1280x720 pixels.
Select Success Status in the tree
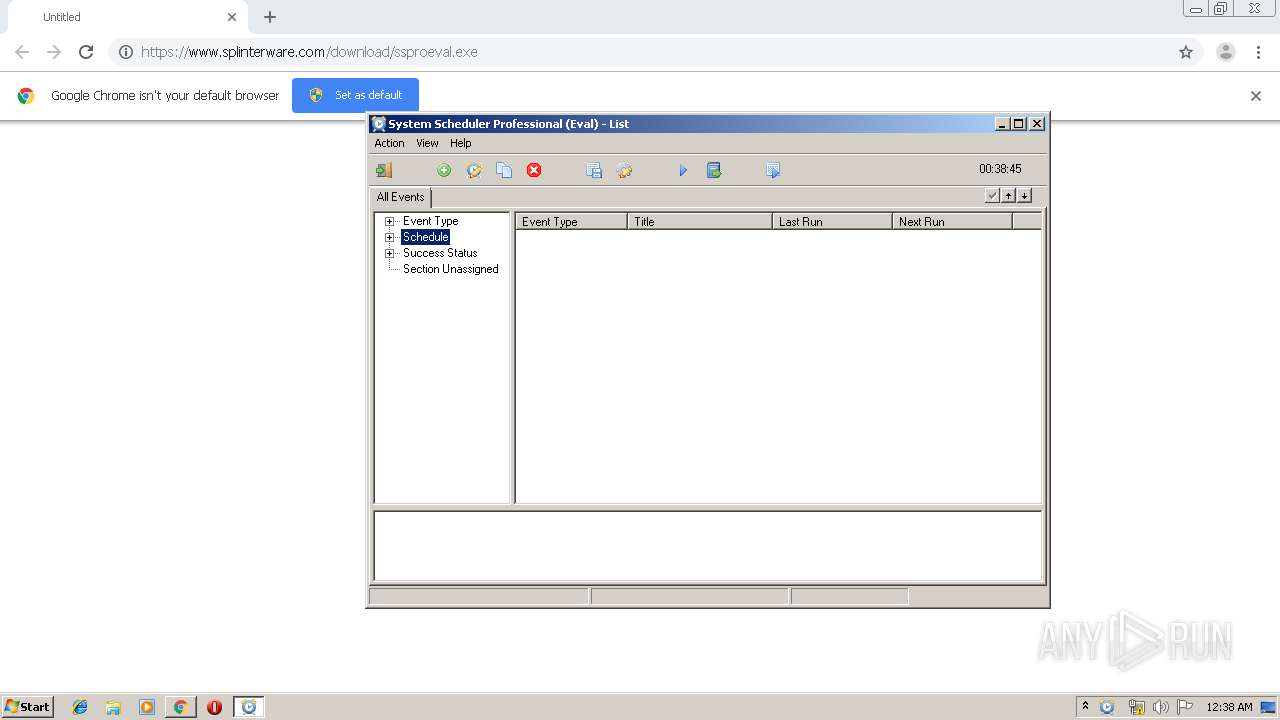coord(440,253)
